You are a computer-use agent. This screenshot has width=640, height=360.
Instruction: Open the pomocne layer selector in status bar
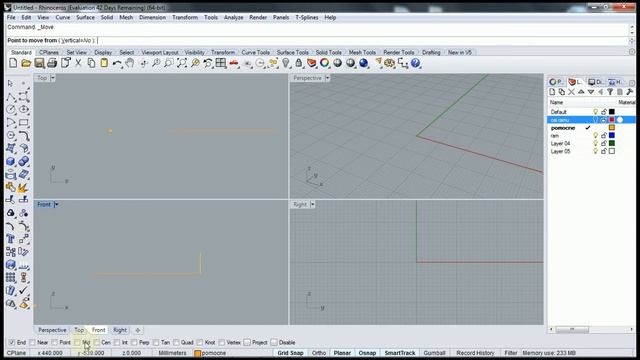tap(210, 353)
